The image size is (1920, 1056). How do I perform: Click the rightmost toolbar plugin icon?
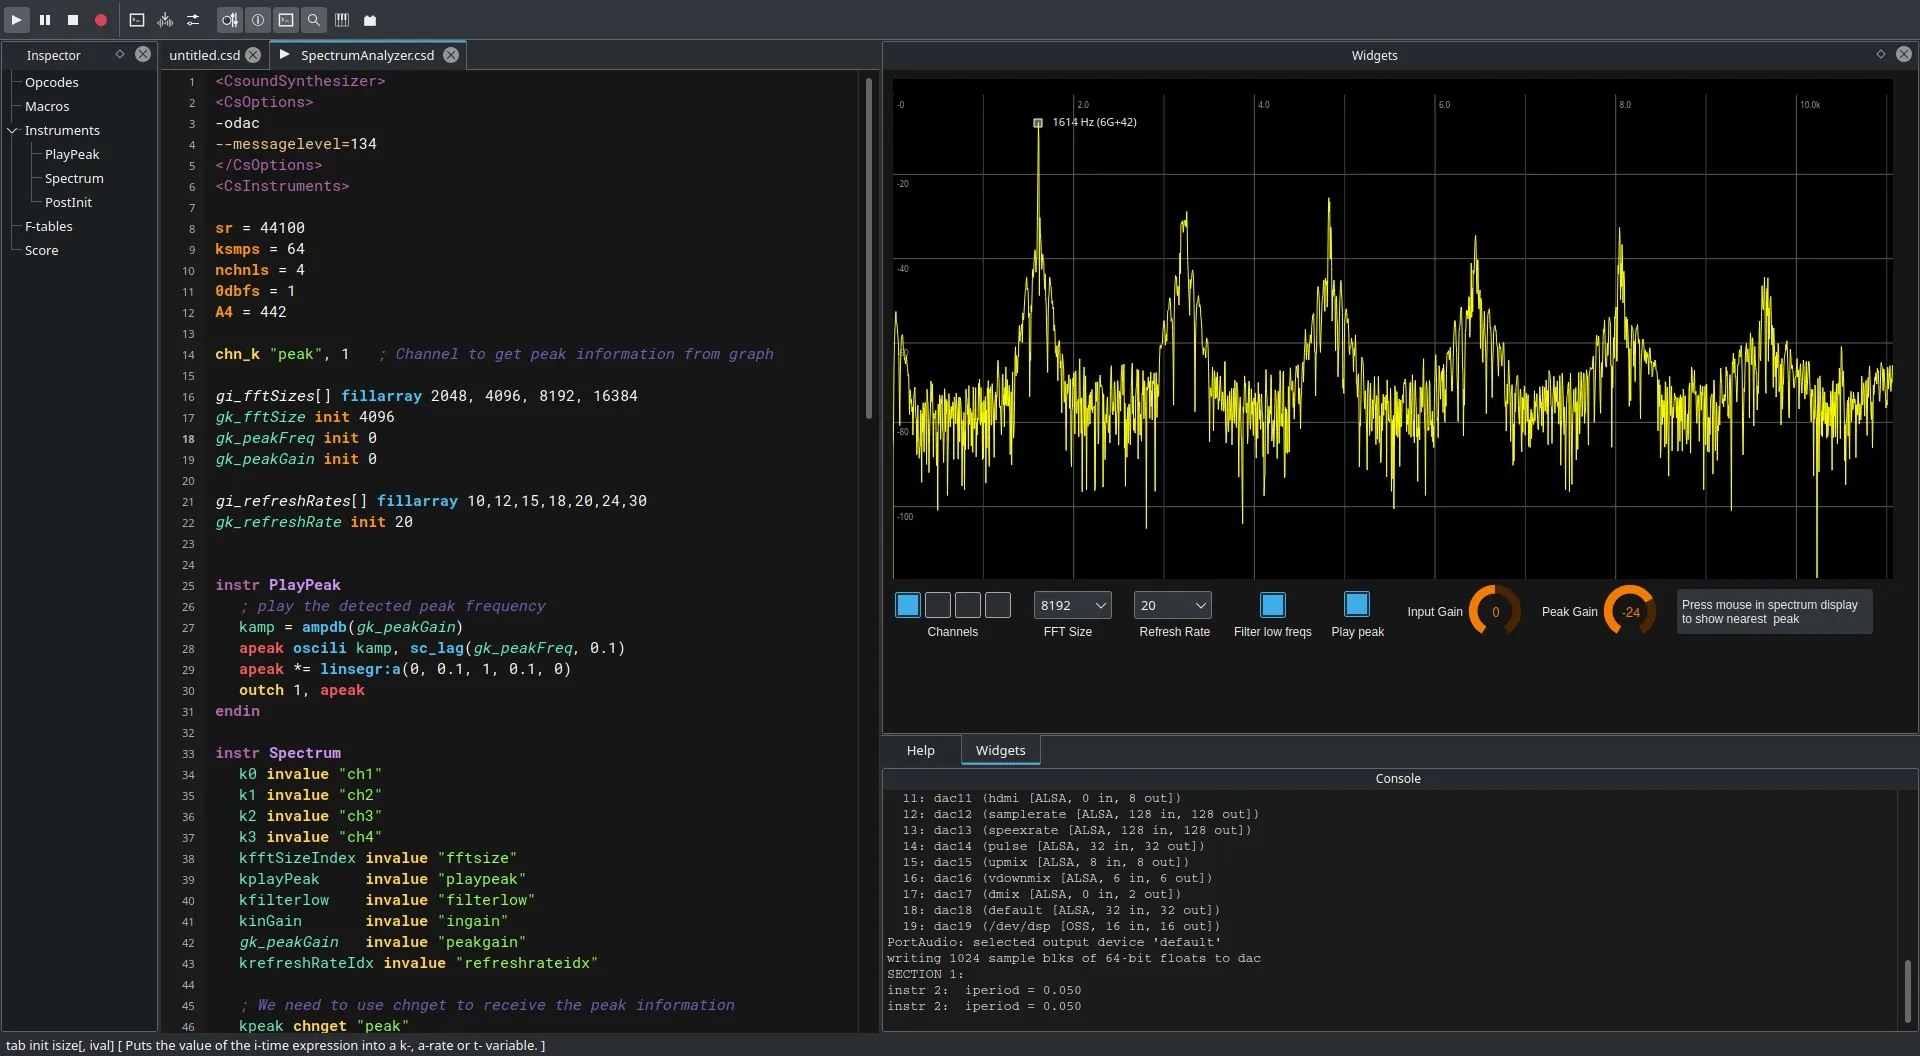(370, 20)
